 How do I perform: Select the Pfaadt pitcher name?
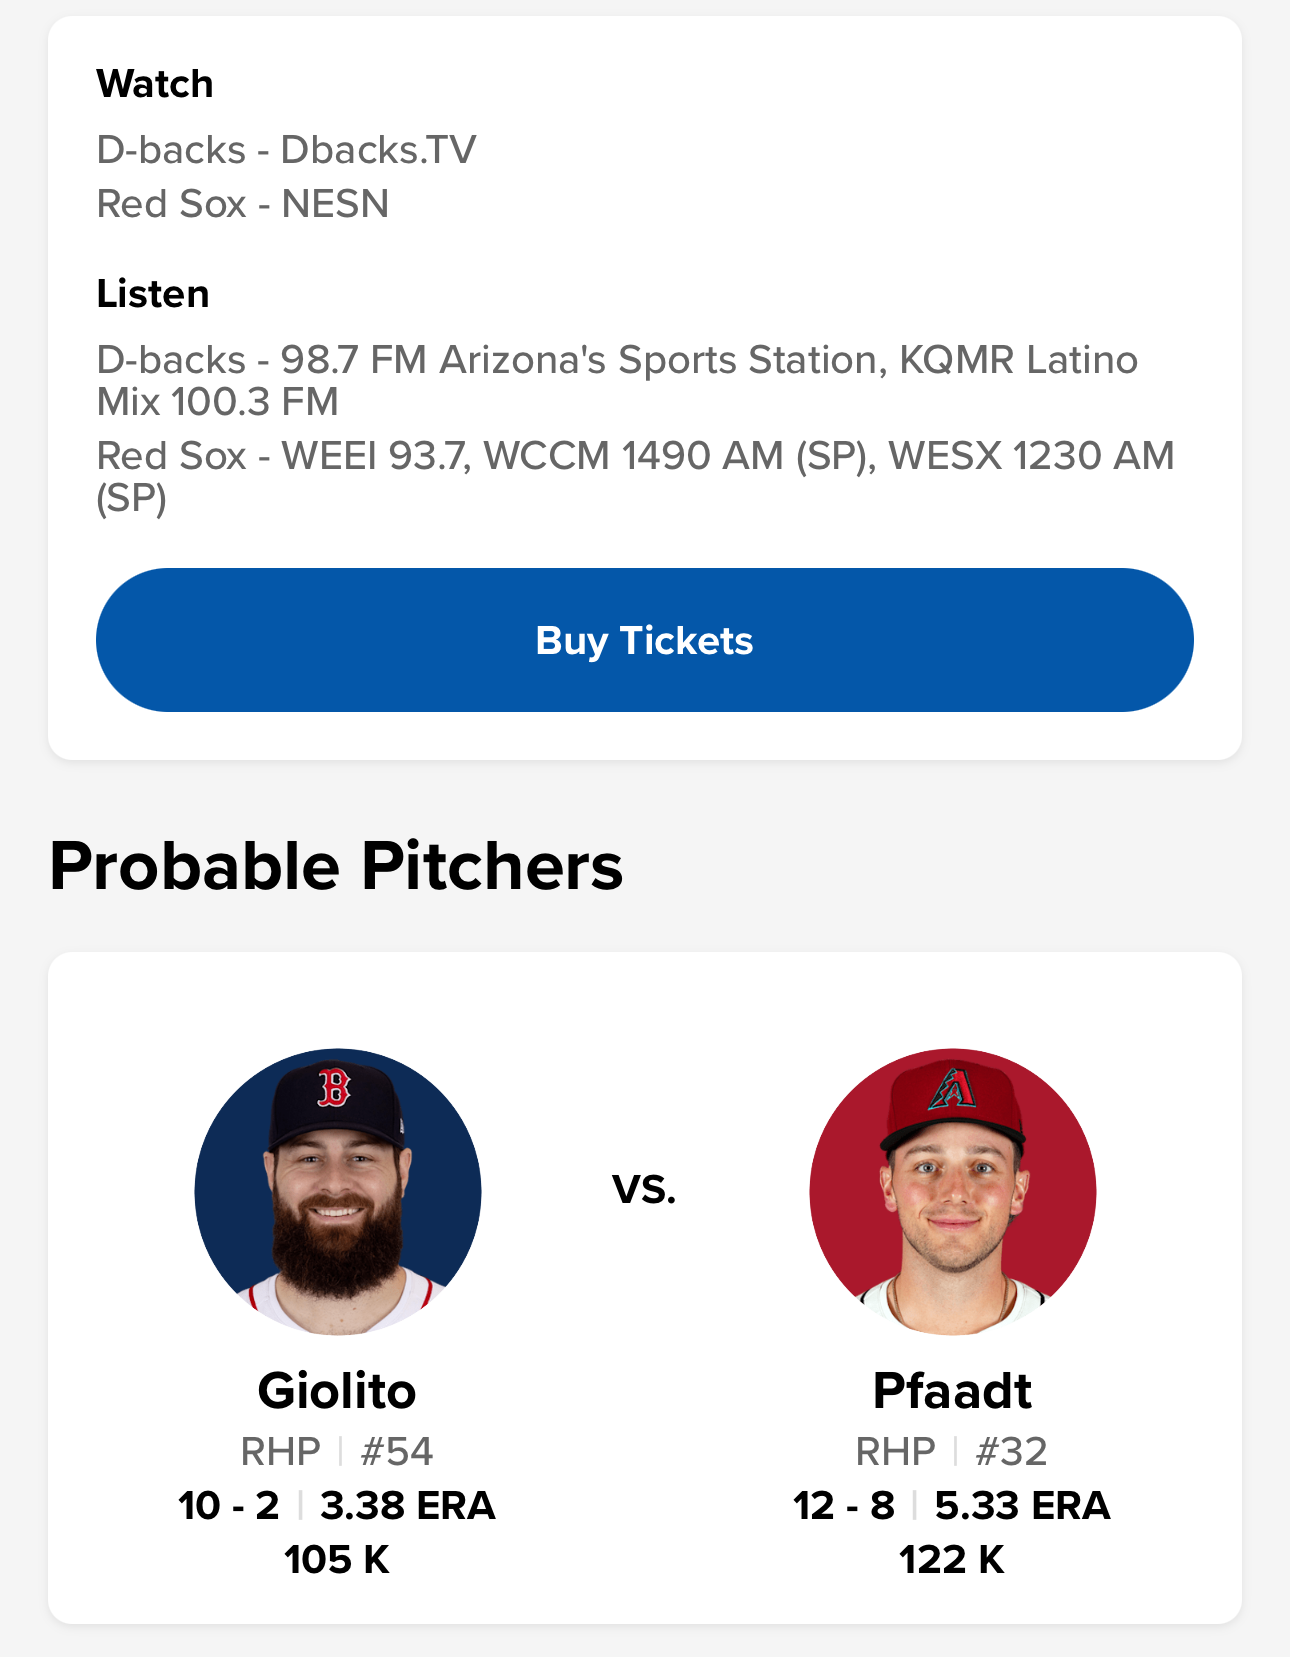[x=952, y=1391]
